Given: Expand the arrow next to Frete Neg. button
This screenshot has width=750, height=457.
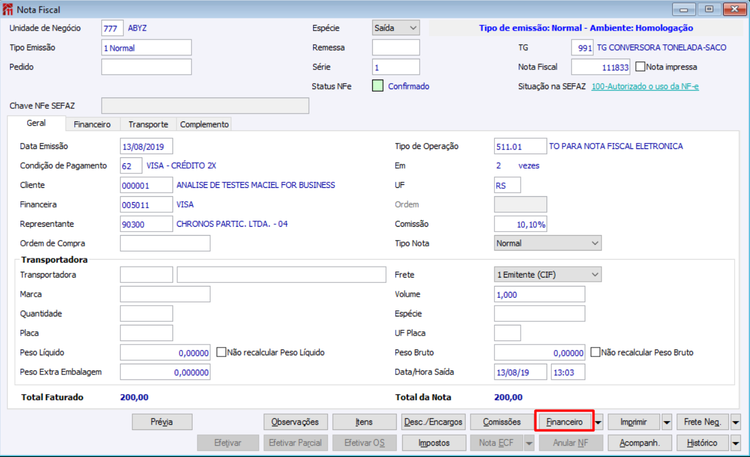Looking at the screenshot, I should pyautogui.click(x=736, y=422).
